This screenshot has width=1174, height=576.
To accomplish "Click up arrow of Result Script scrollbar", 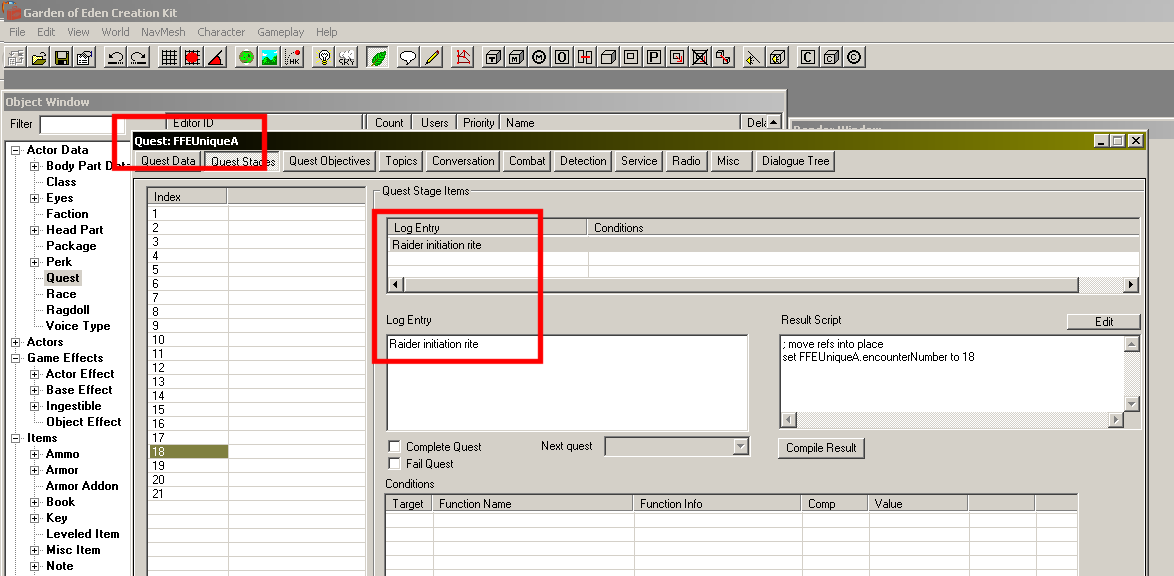I will (x=1132, y=344).
